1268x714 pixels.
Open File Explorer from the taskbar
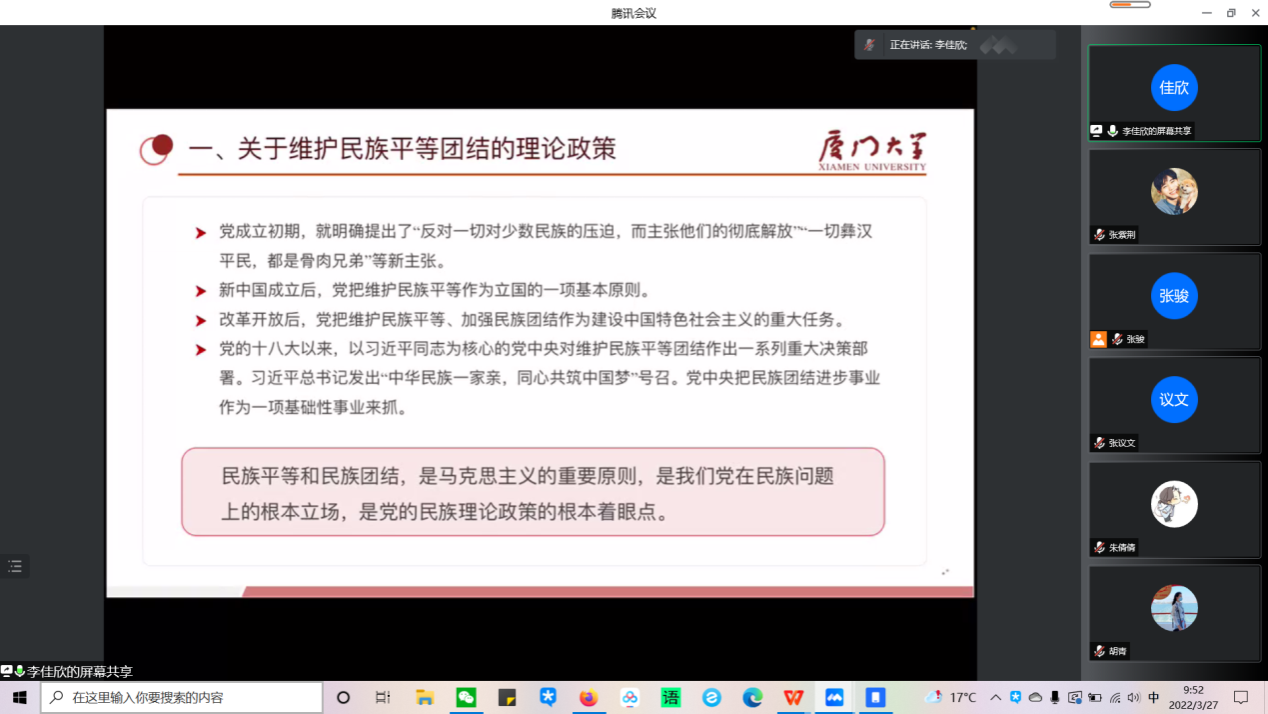click(425, 697)
